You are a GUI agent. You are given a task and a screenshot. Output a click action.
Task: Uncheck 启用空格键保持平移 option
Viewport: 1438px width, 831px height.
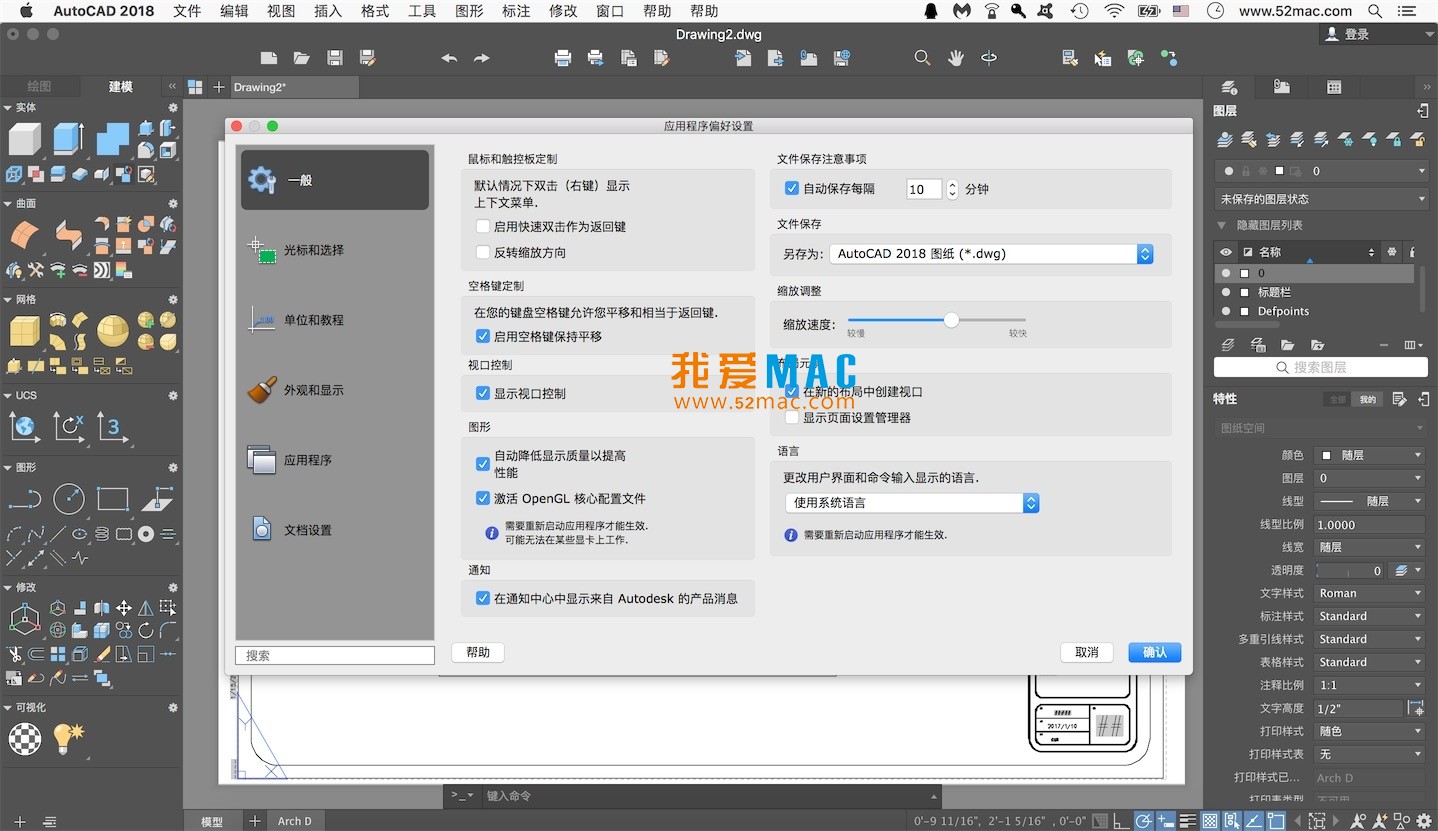click(x=483, y=337)
